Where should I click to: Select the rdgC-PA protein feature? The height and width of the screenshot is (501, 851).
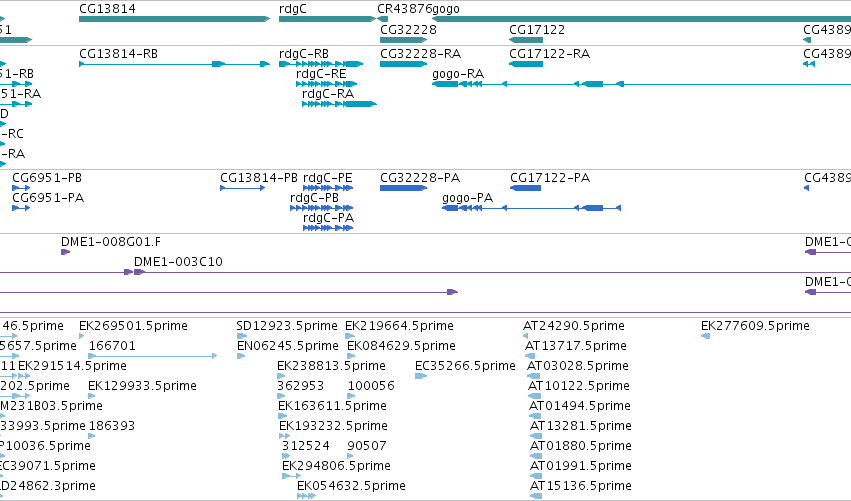coord(328,228)
